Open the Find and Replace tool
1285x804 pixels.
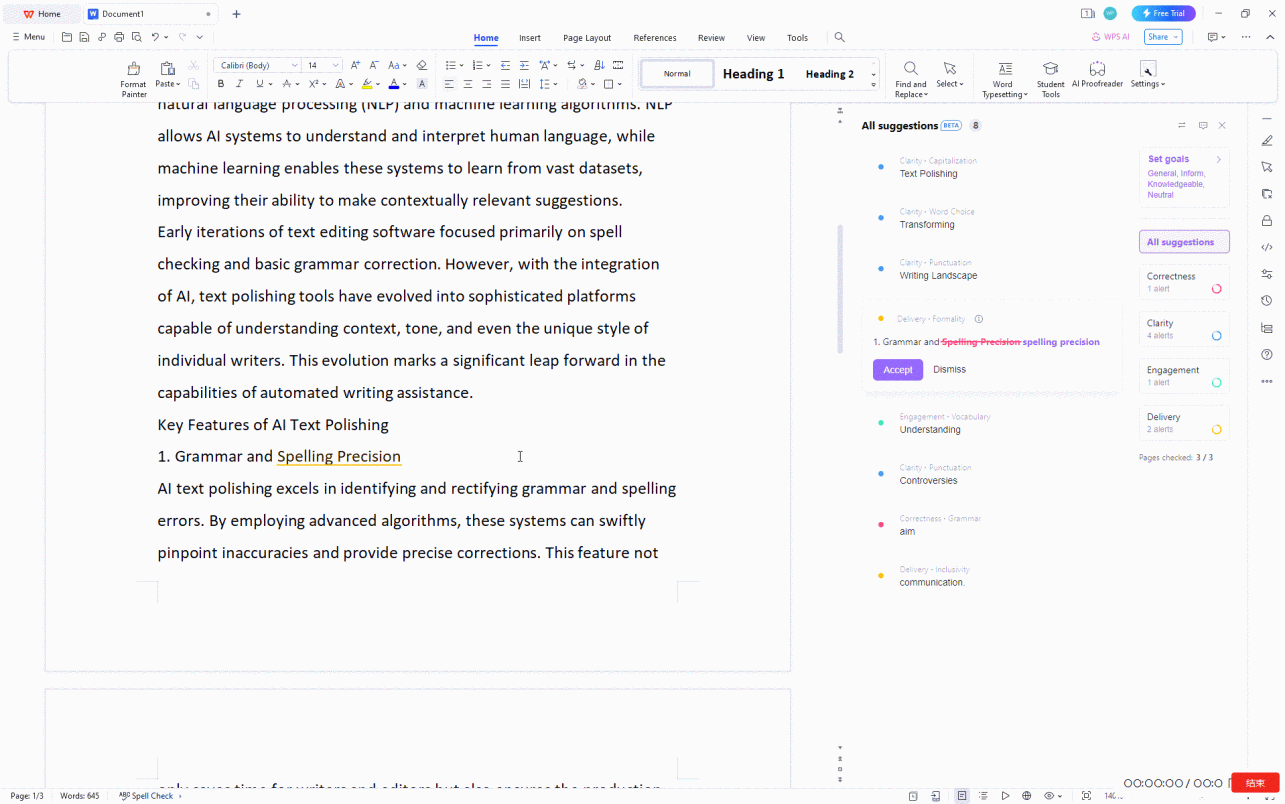pos(910,79)
